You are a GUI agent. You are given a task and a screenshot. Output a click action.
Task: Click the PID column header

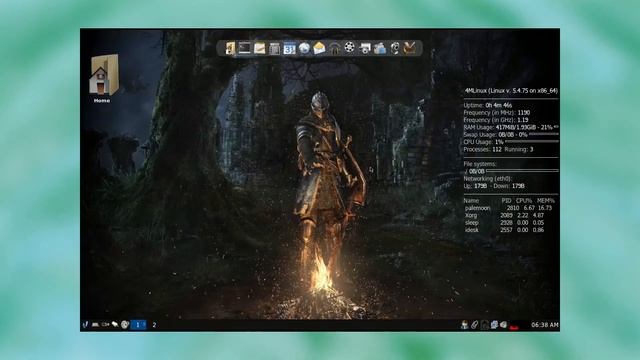click(506, 201)
